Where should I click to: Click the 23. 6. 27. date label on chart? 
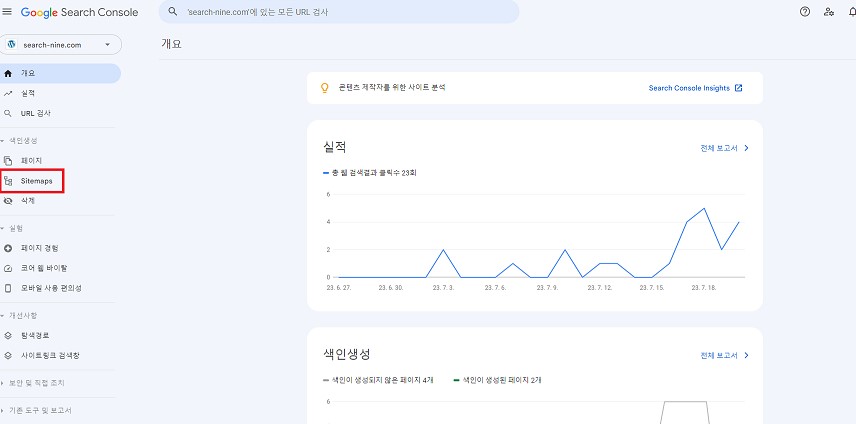(x=338, y=288)
